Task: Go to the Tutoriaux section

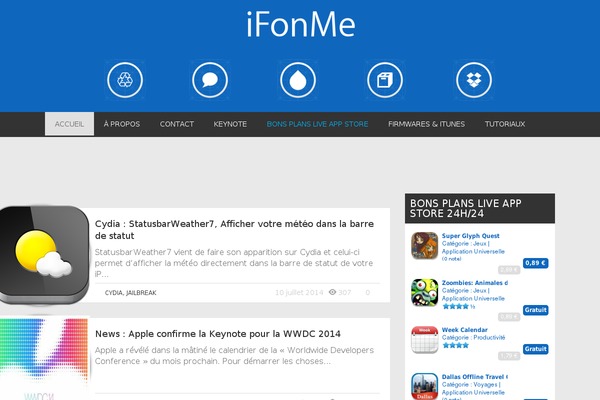Action: [x=505, y=124]
